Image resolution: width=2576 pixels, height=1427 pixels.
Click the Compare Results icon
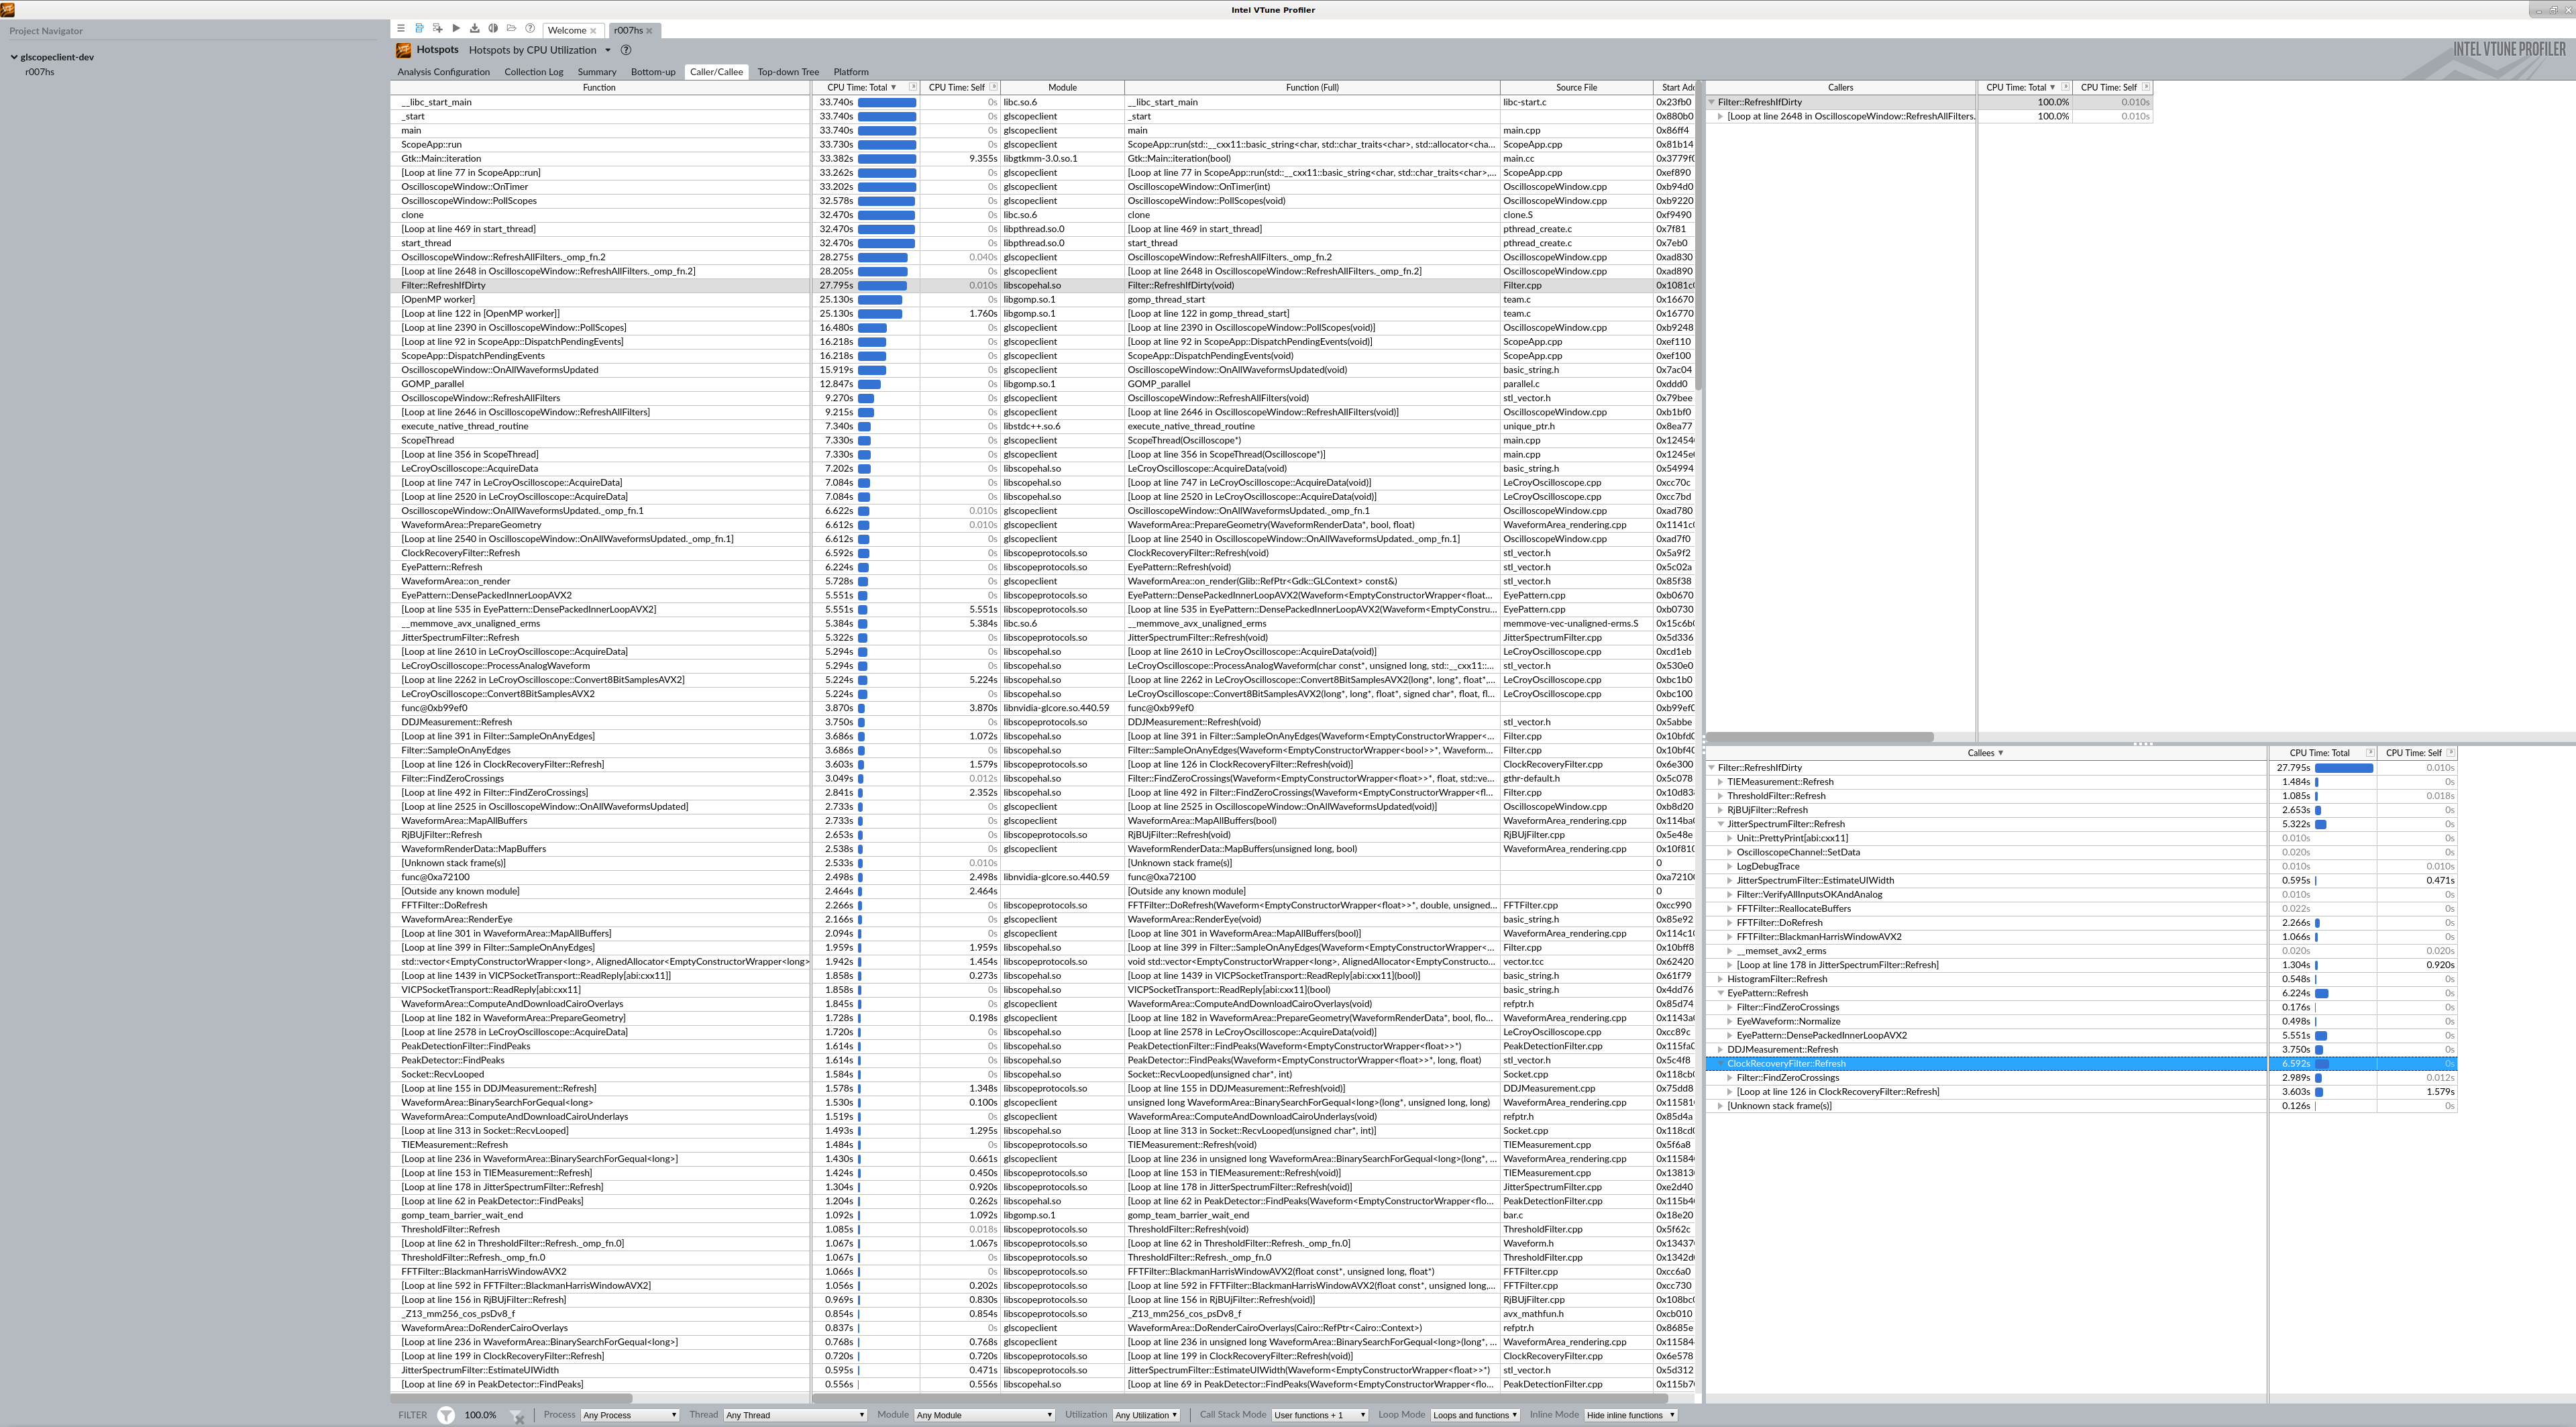pyautogui.click(x=493, y=29)
